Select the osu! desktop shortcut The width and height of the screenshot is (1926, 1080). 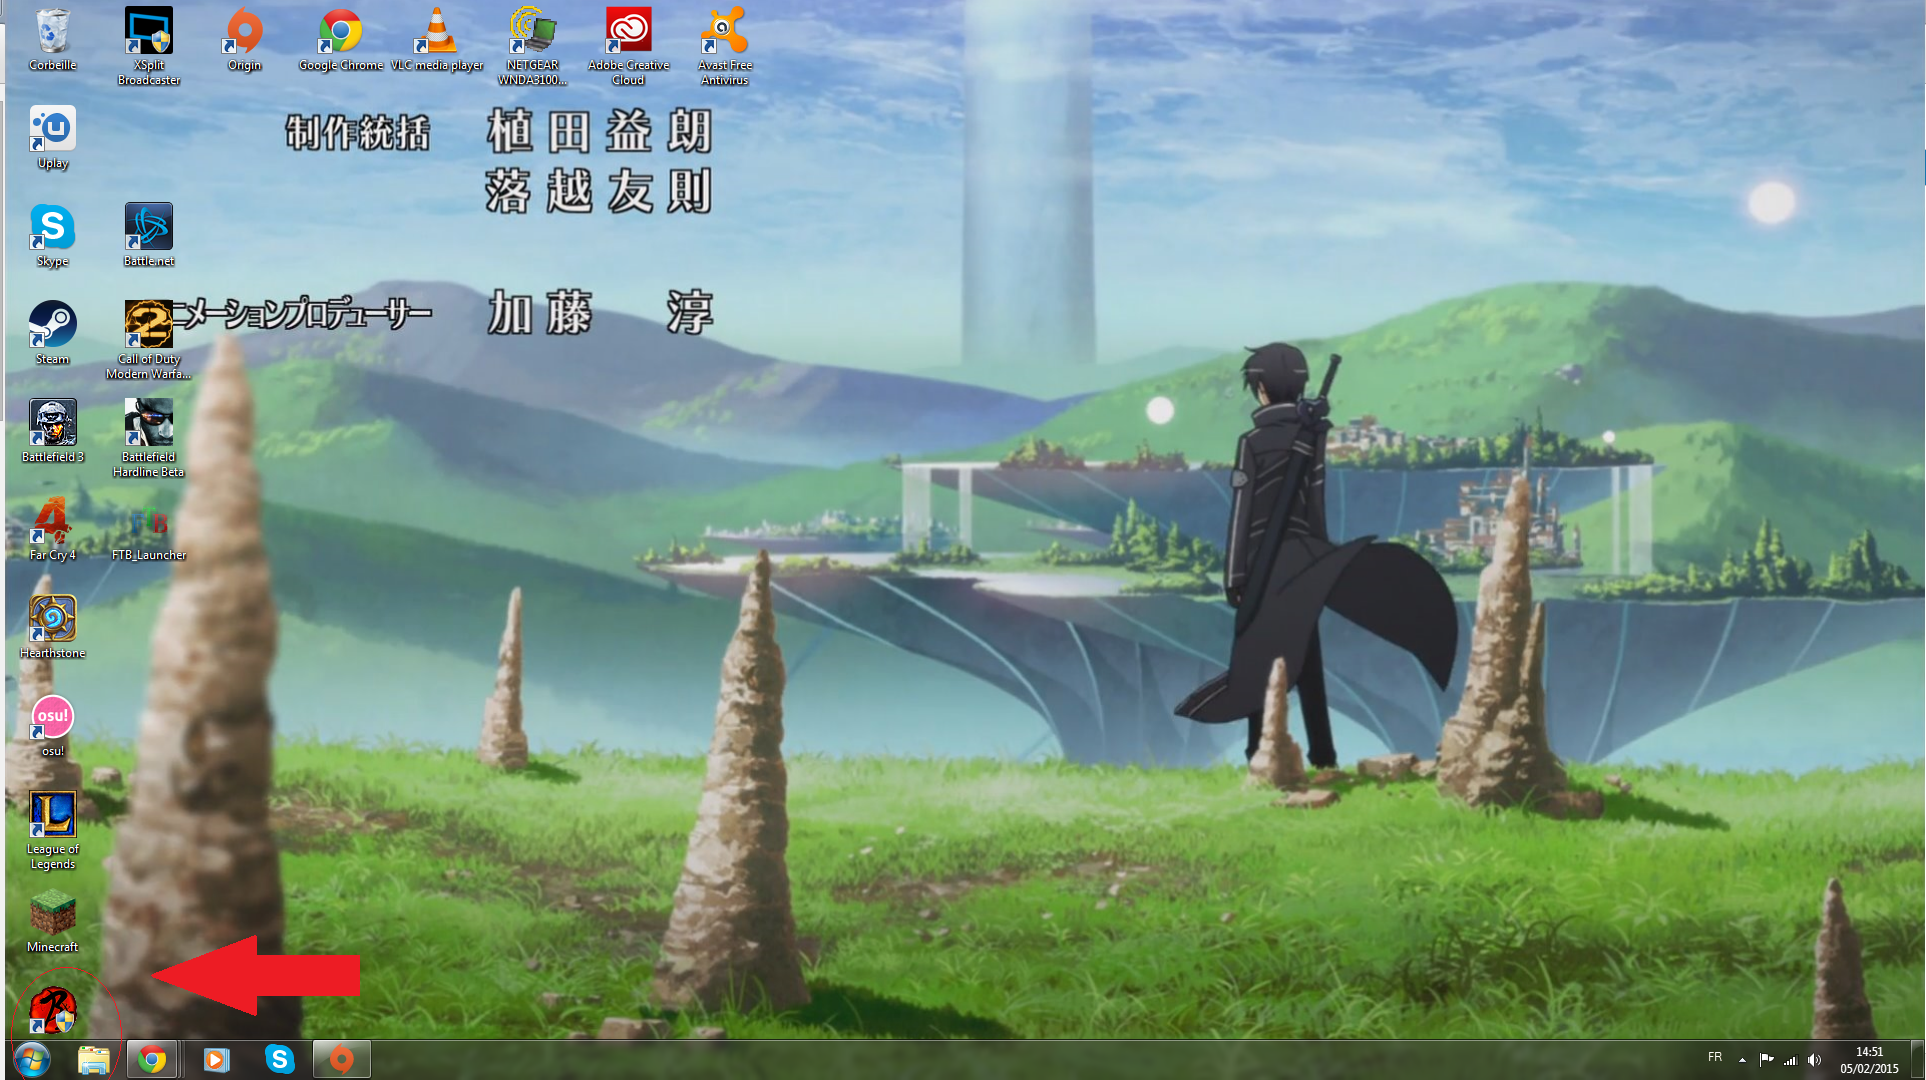coord(52,726)
